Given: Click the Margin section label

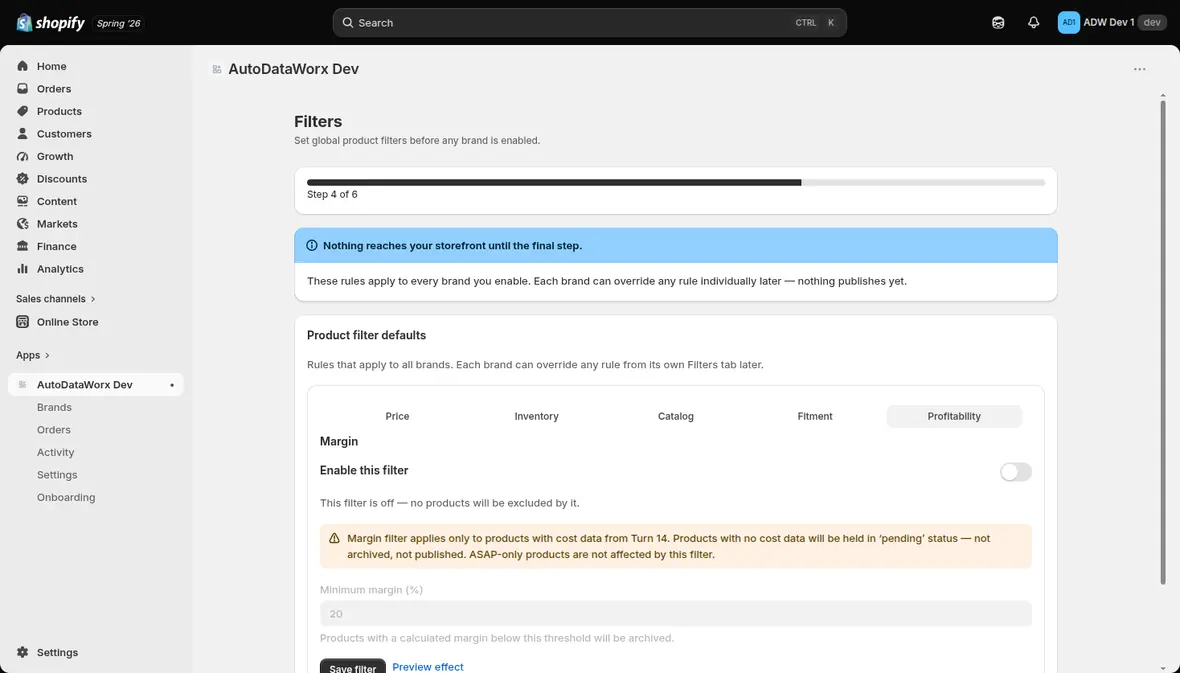Looking at the screenshot, I should (339, 442).
